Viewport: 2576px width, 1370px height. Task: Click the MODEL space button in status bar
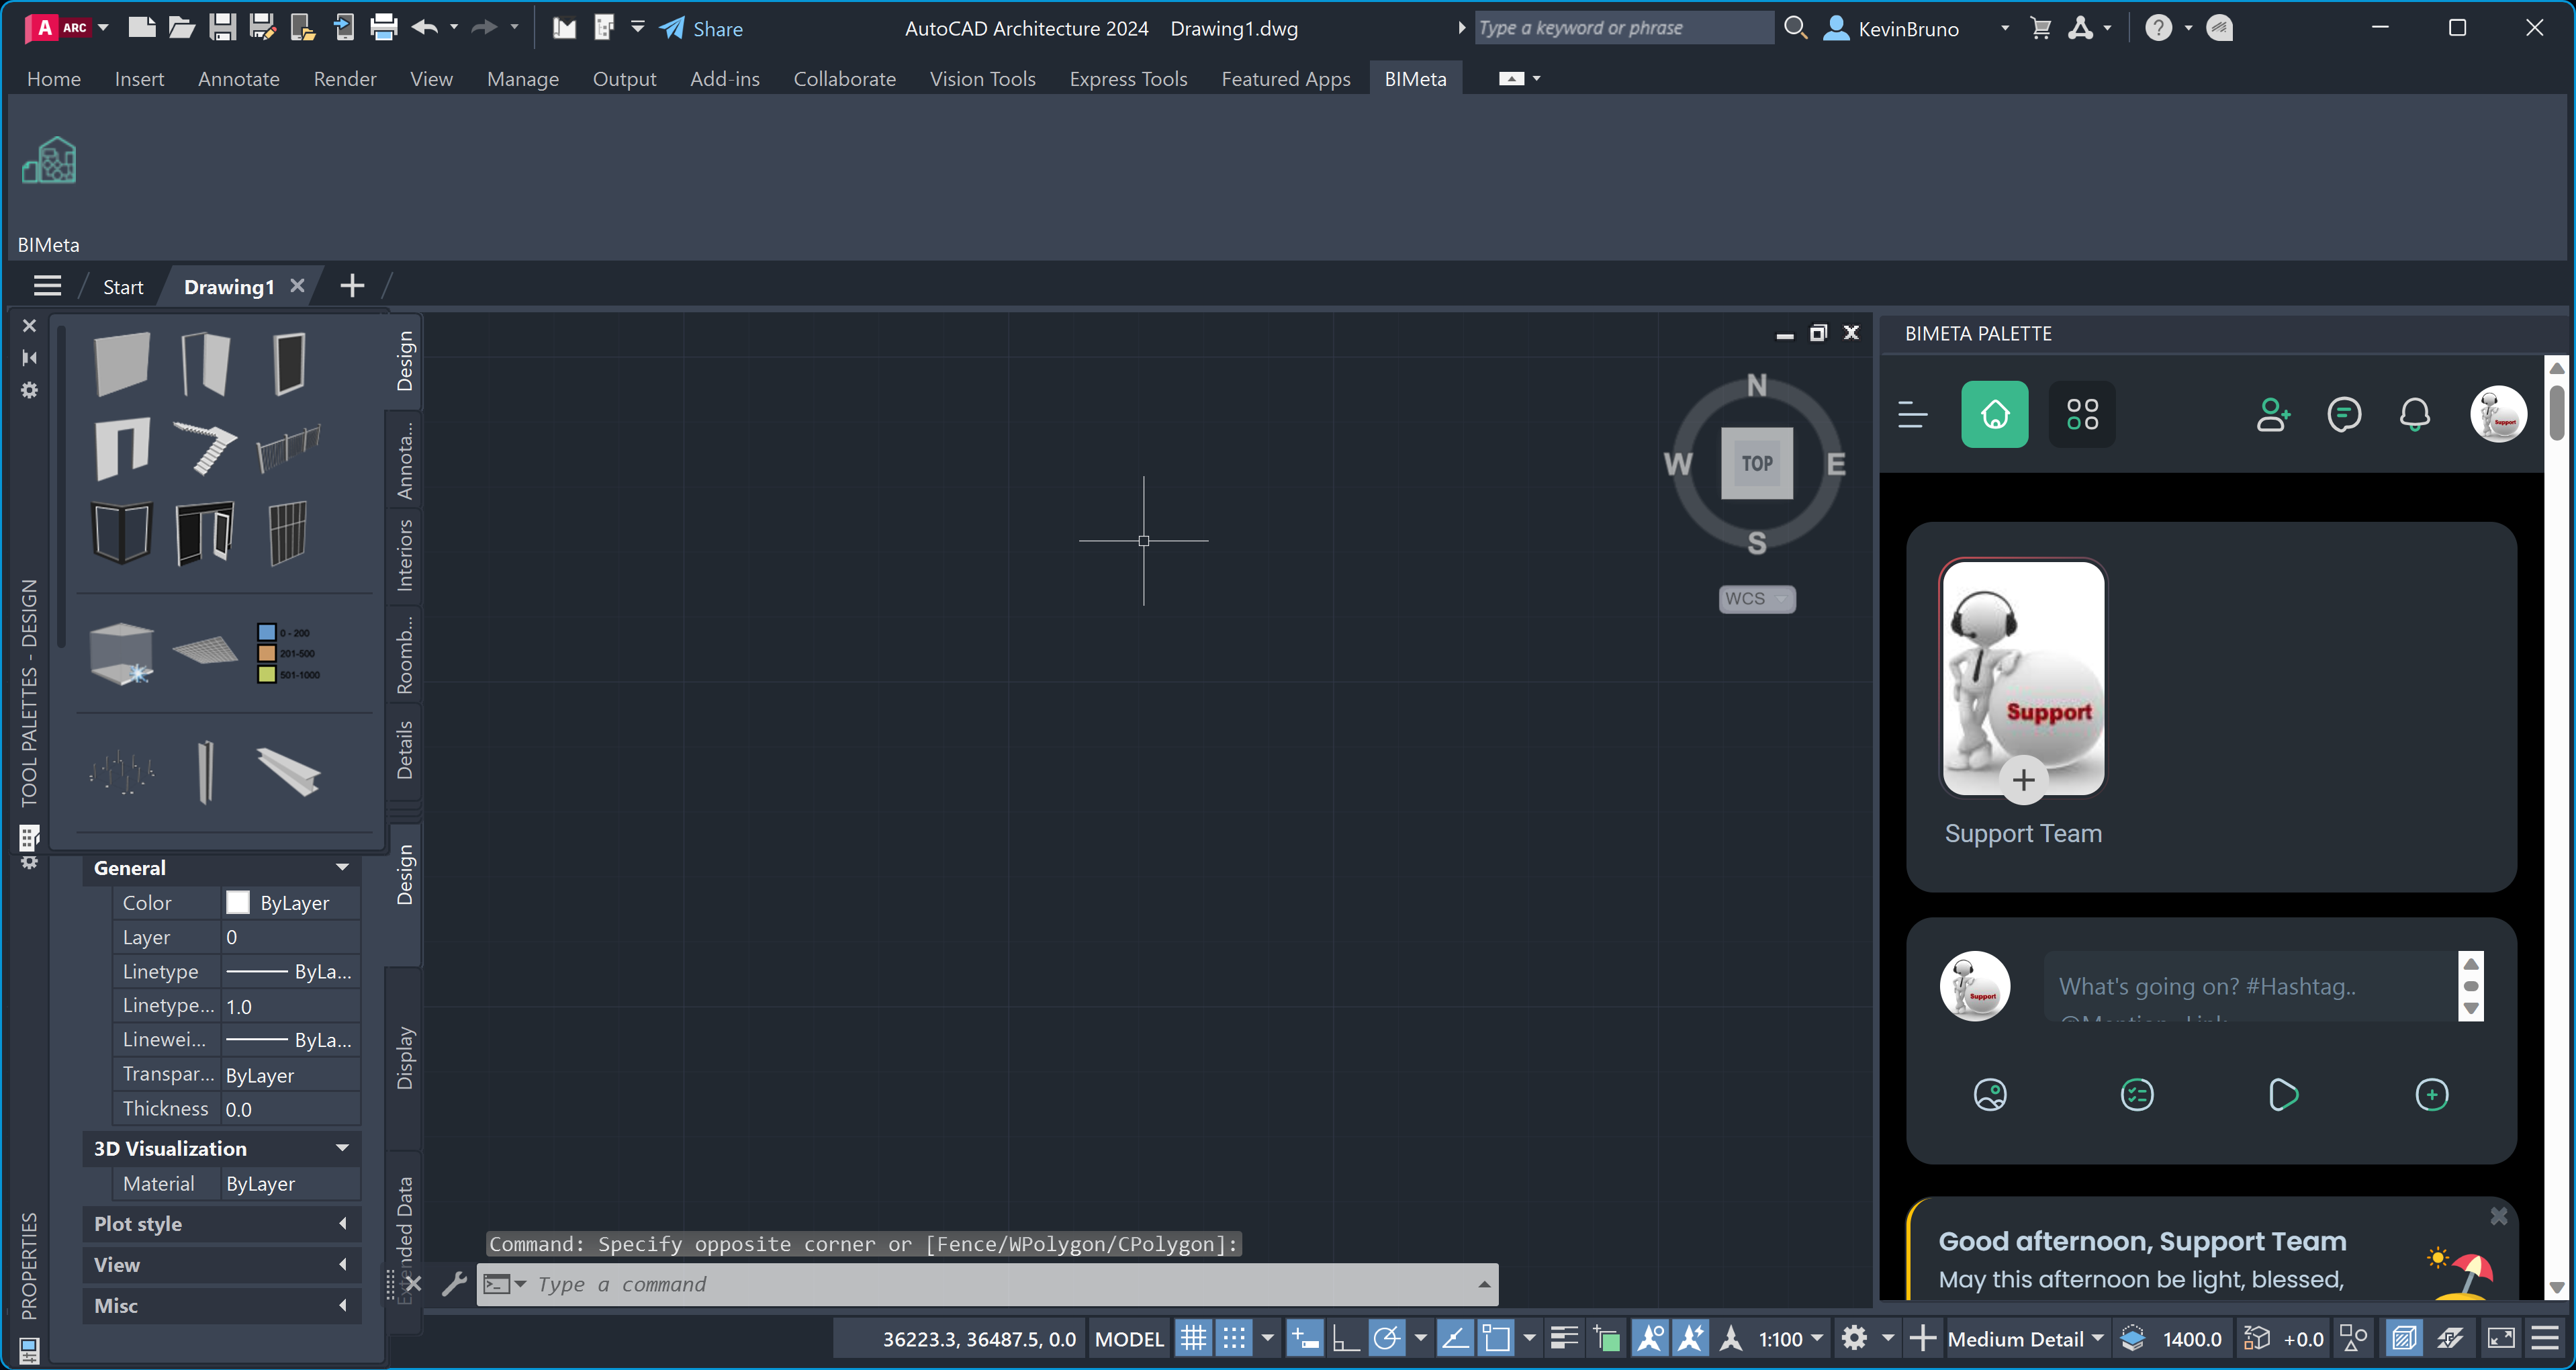pos(1130,1339)
